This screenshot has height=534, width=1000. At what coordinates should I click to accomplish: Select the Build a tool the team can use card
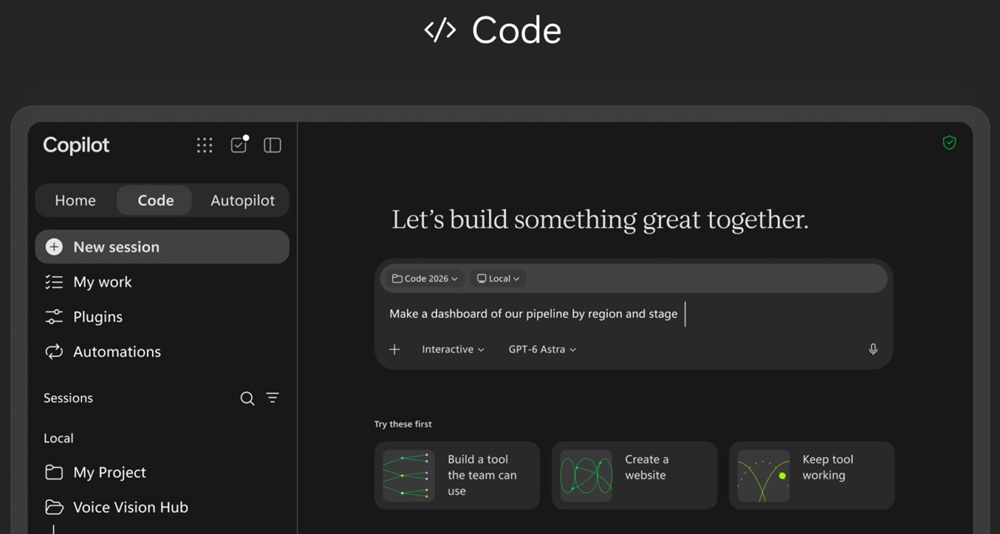[457, 475]
